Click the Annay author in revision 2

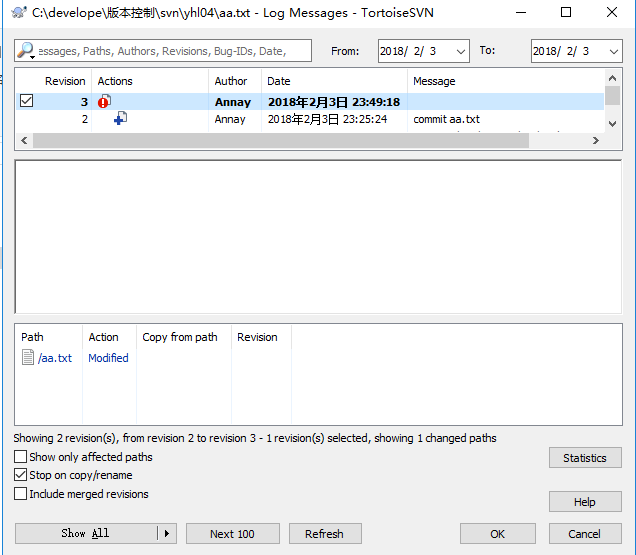tap(230, 119)
